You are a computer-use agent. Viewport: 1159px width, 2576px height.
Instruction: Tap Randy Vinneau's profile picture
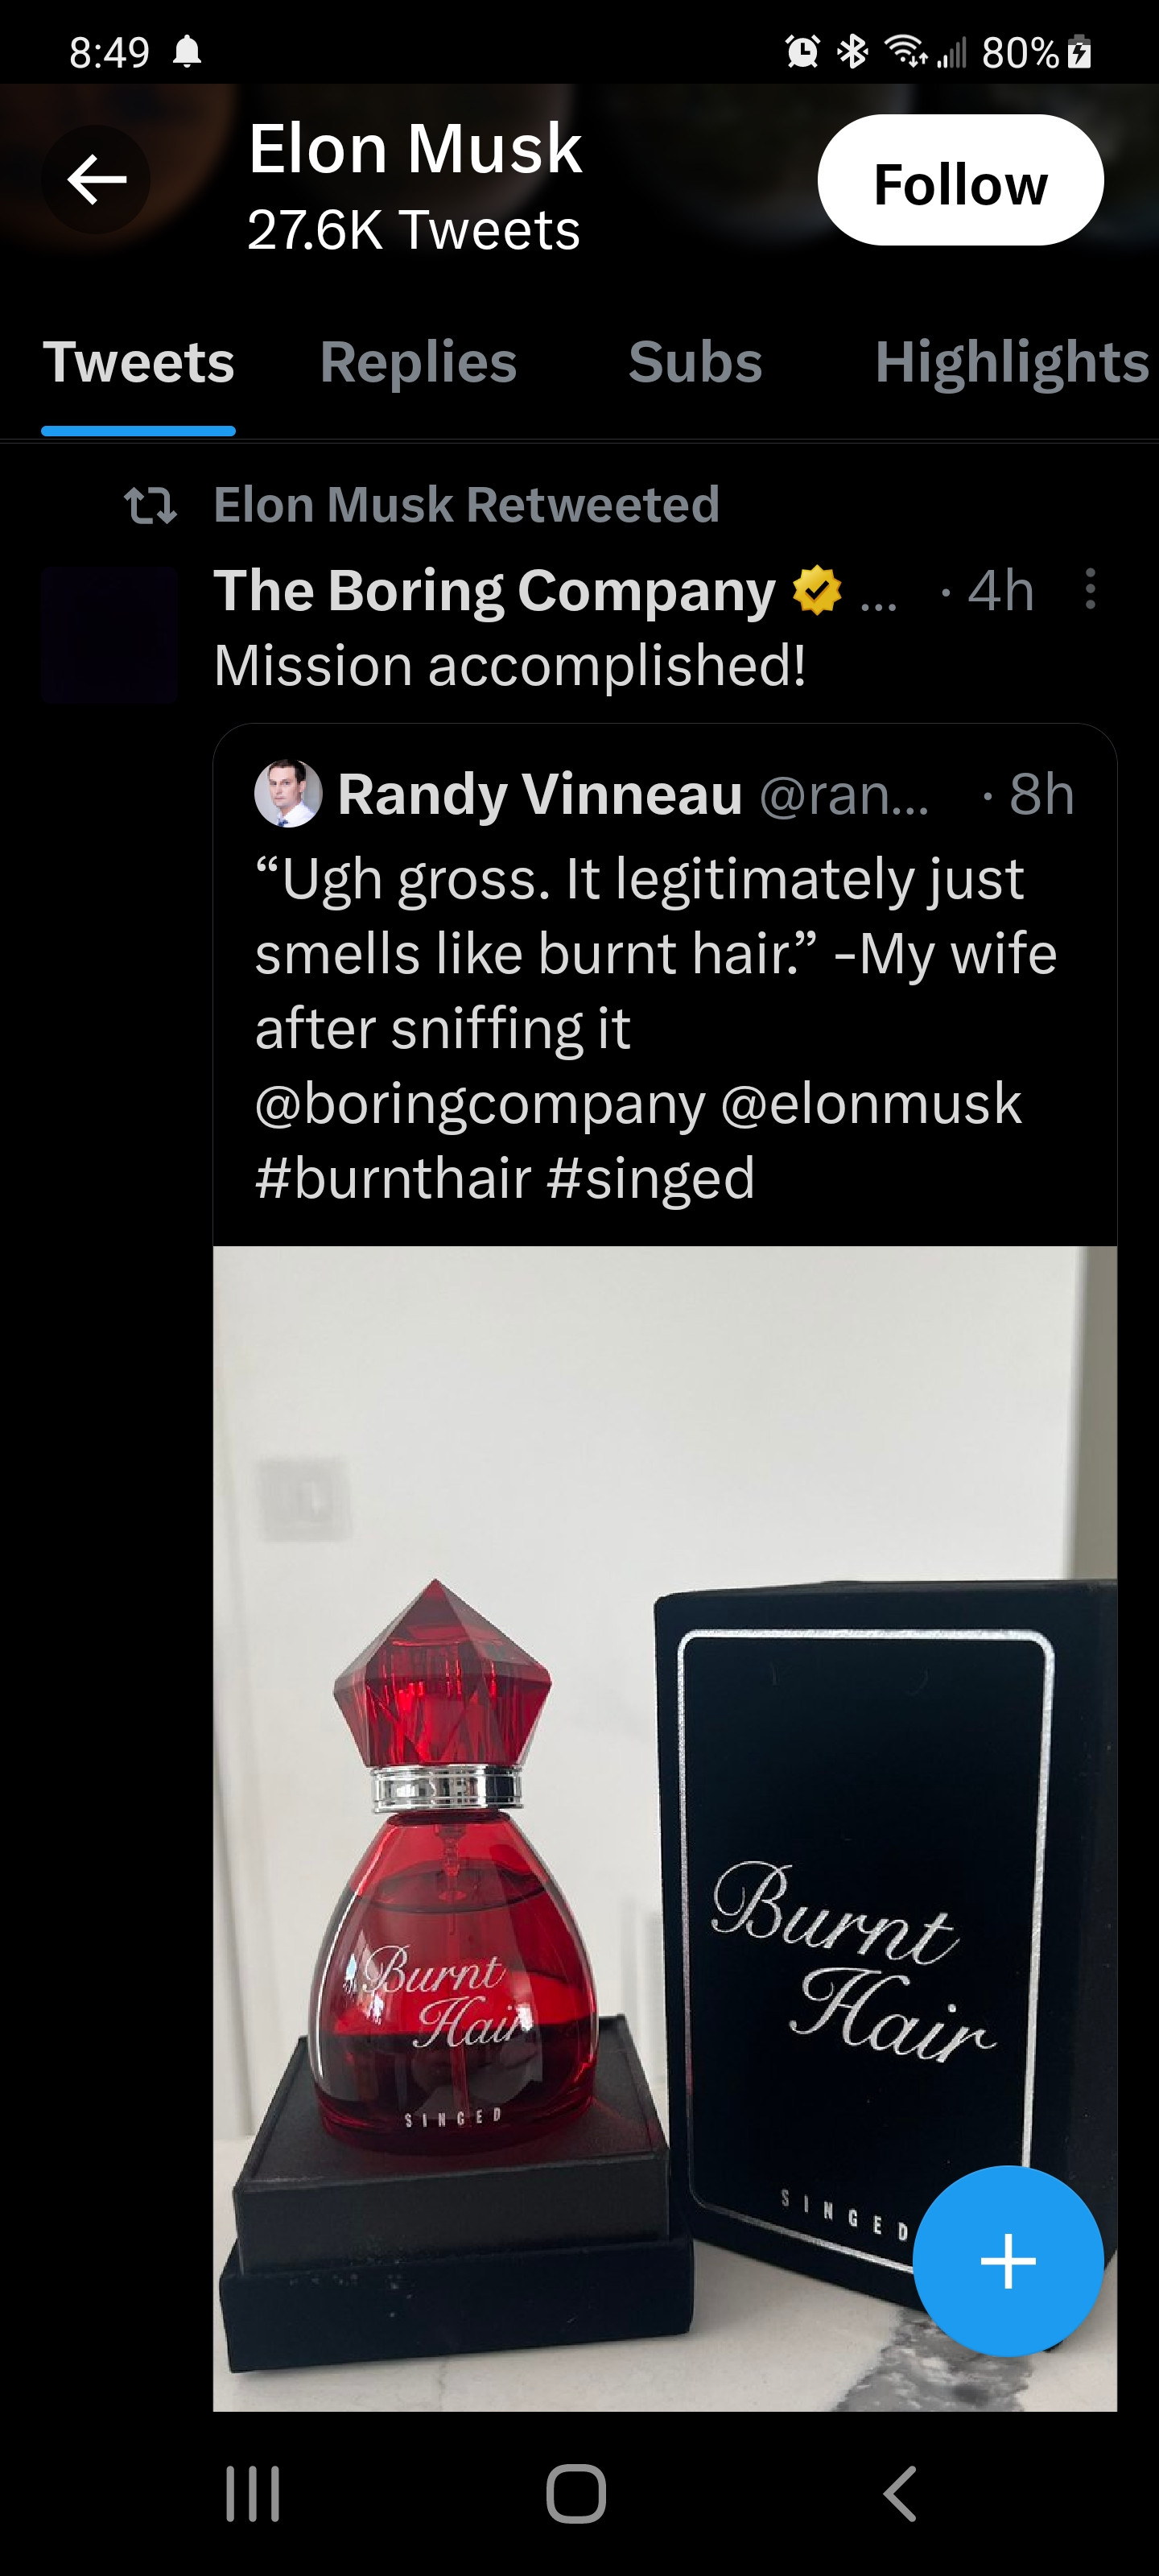point(288,793)
